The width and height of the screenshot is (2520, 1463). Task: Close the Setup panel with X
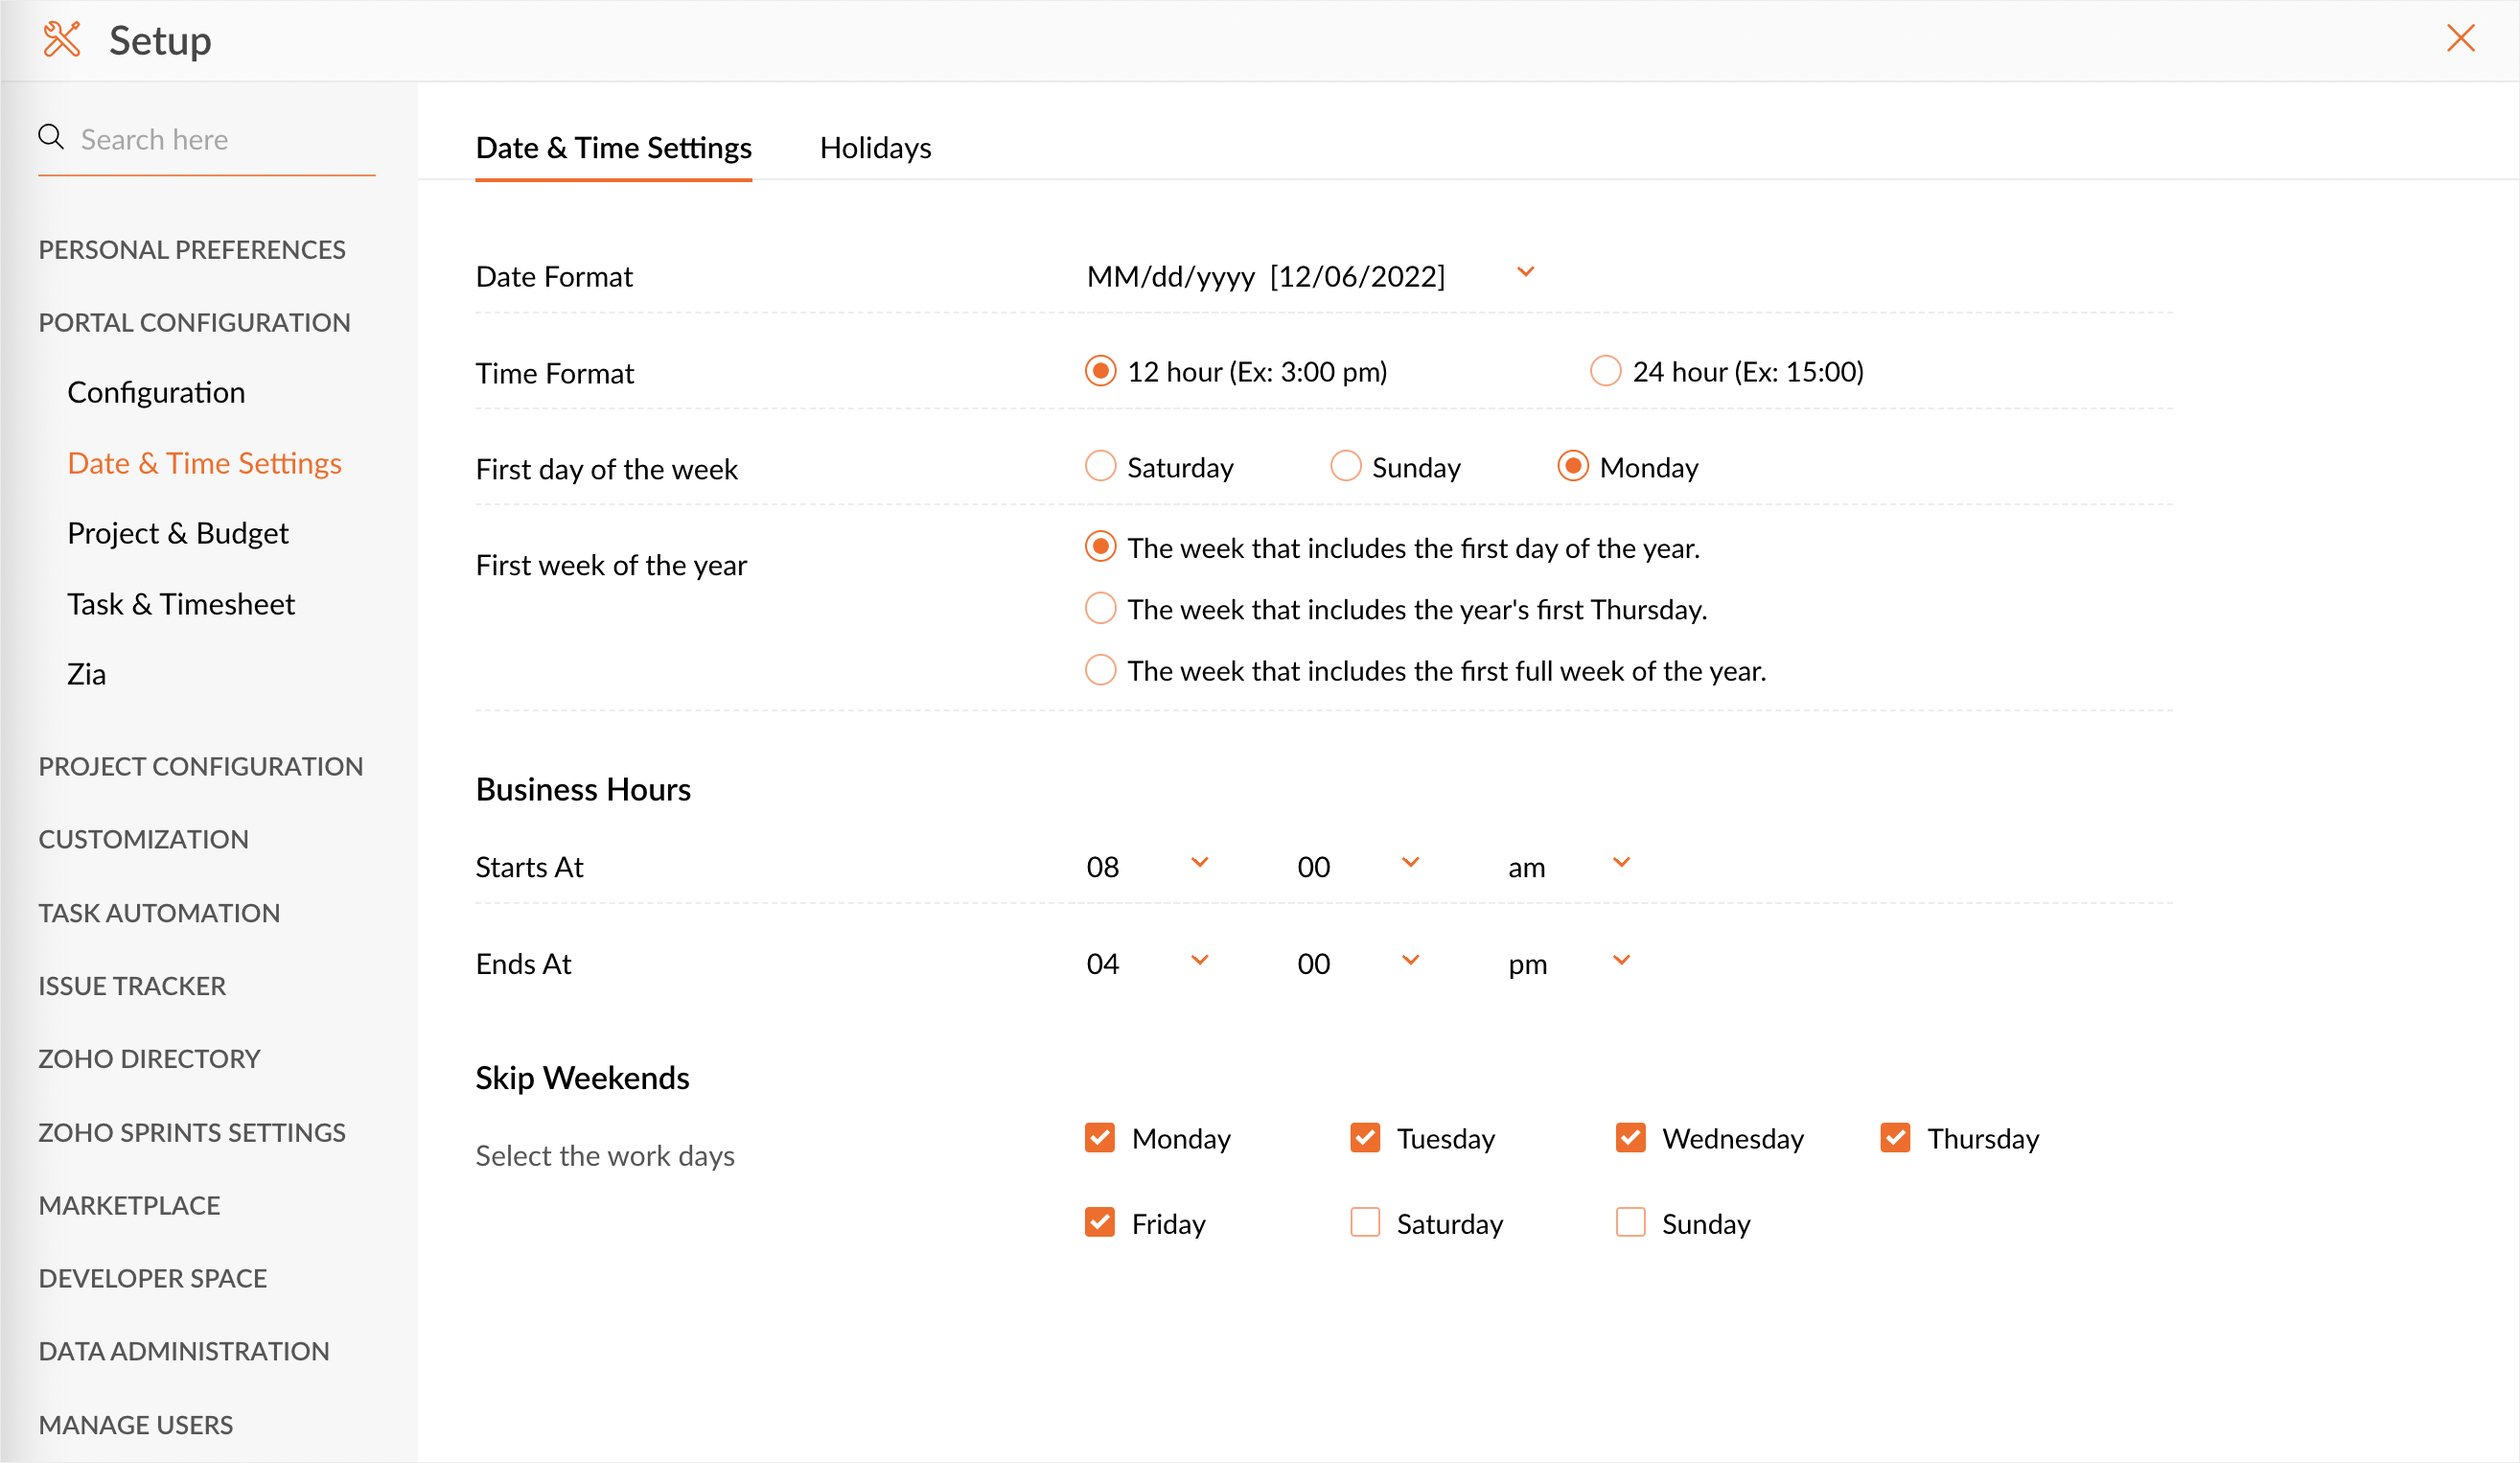click(x=2460, y=39)
